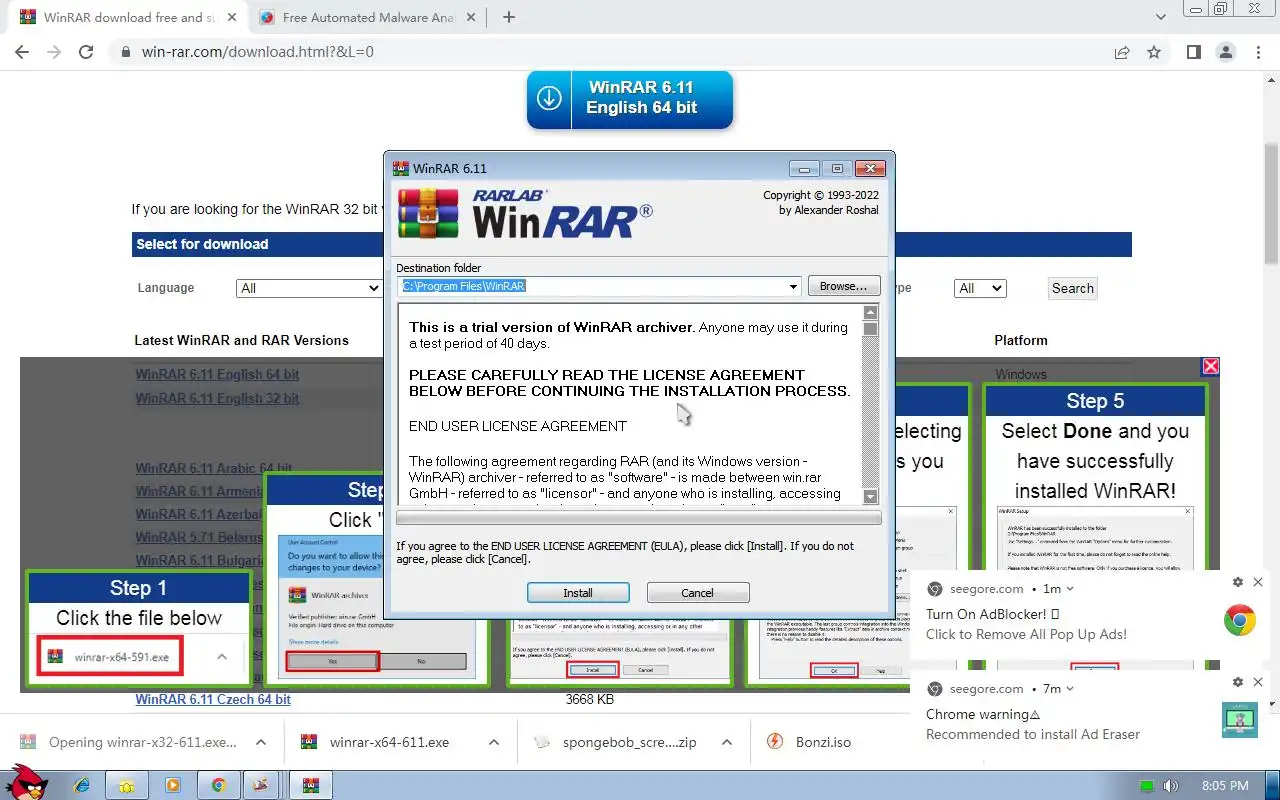Image resolution: width=1280 pixels, height=800 pixels.
Task: Click the 3668 KB size text
Action: coord(590,699)
